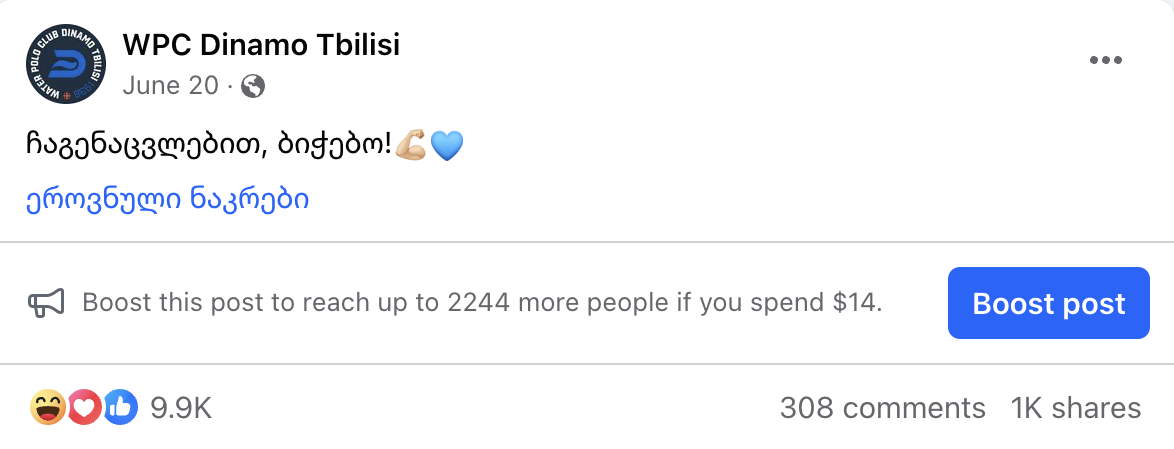Click the Georgian post text ჩაგენაცვლებით, ბიჭებო!

click(209, 145)
